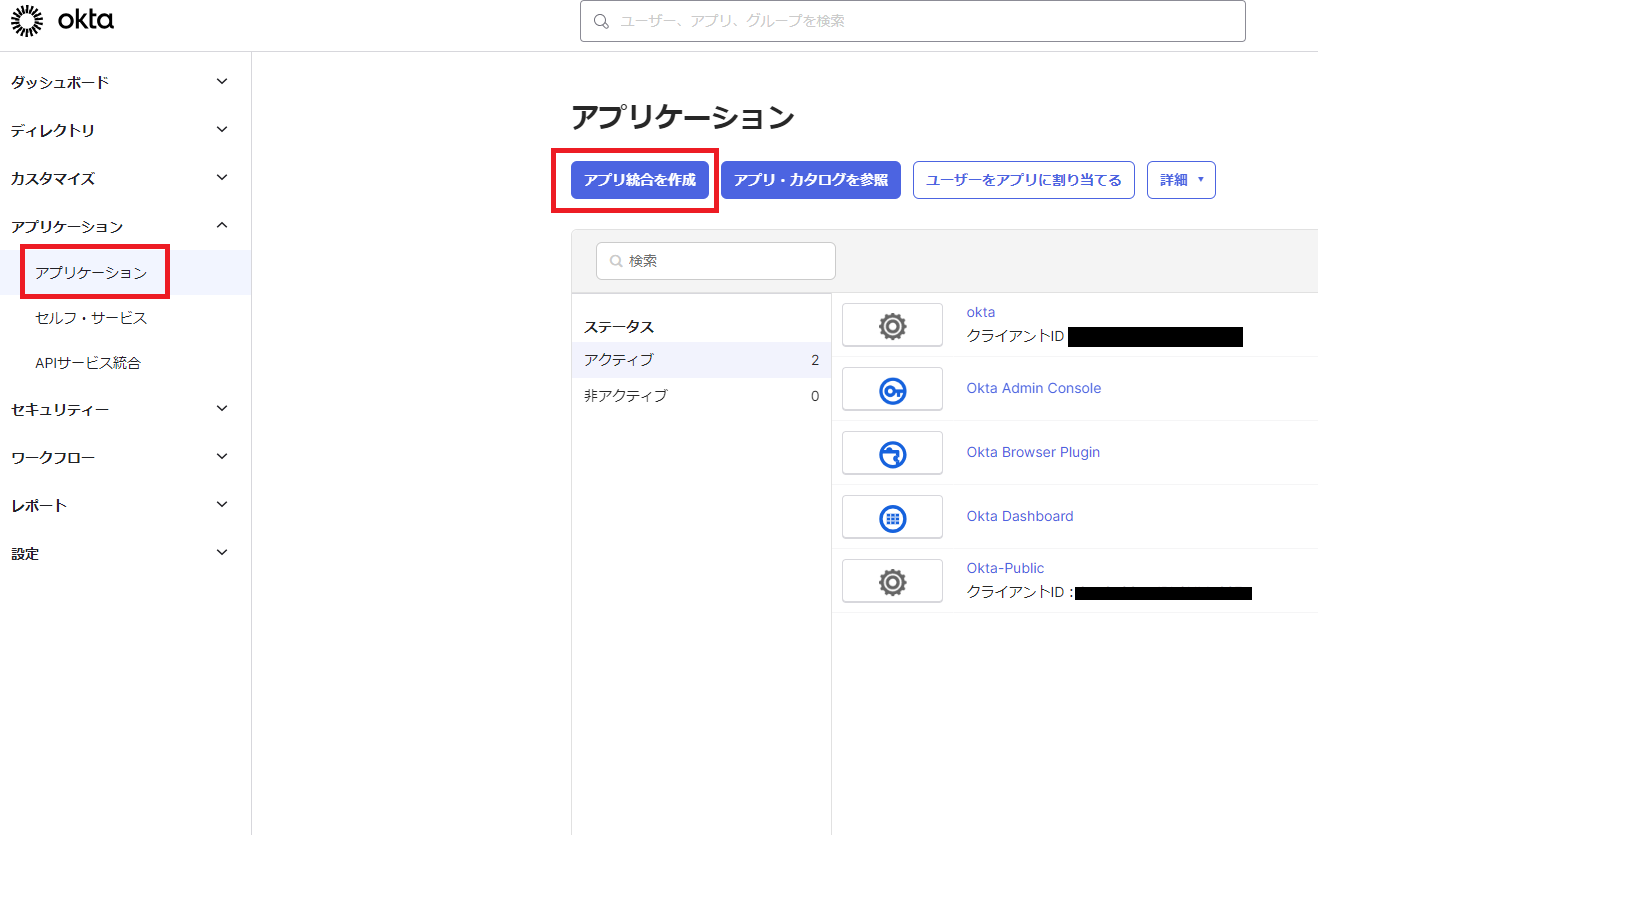The image size is (1644, 906).
Task: Expand カスタマイズ menu chevron
Action: (222, 178)
